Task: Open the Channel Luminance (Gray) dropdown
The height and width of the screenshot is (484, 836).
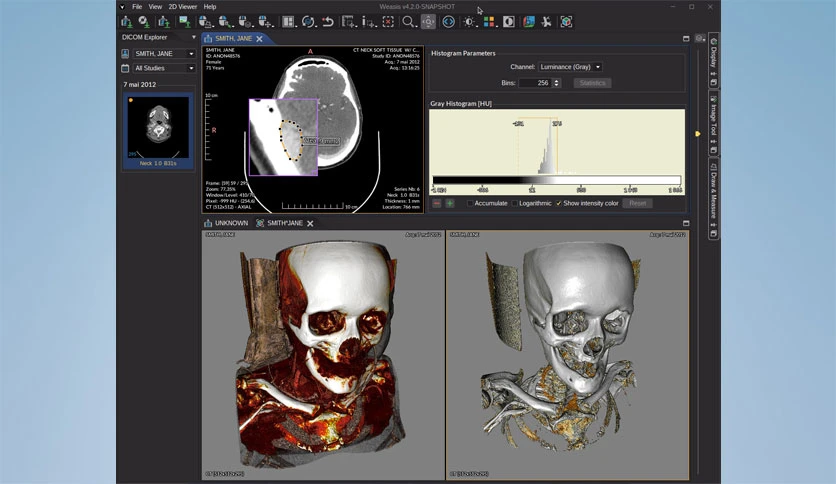Action: pos(570,67)
